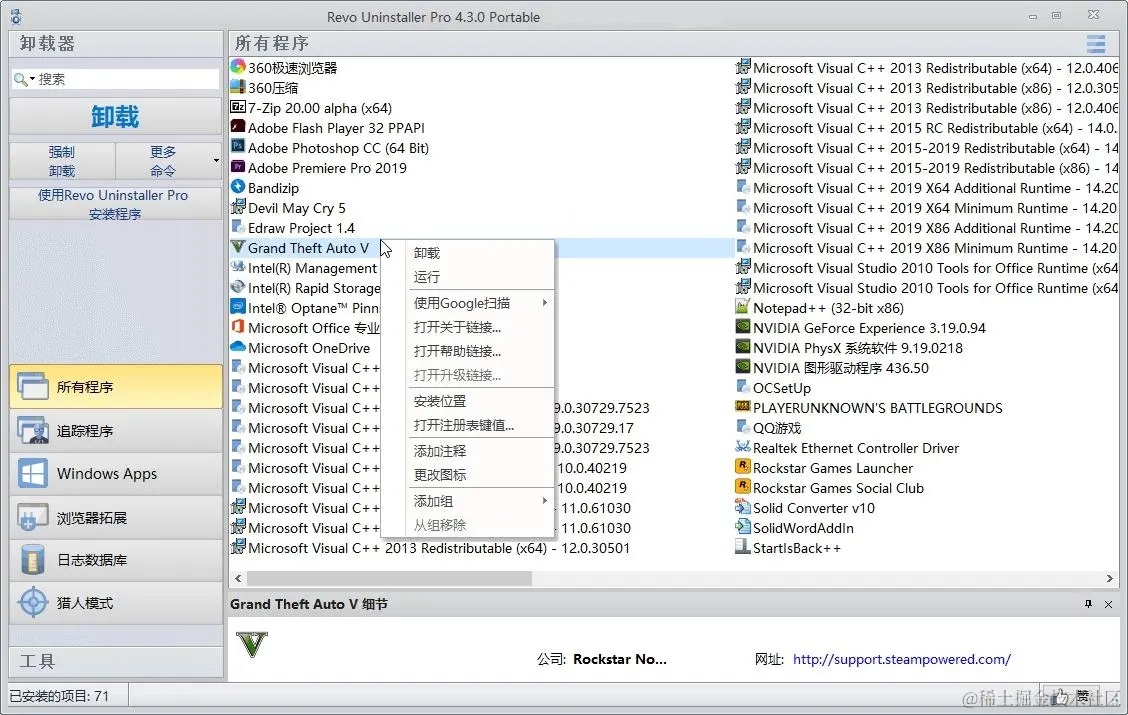
Task: Select the OCSetUp program entry
Action: point(781,388)
